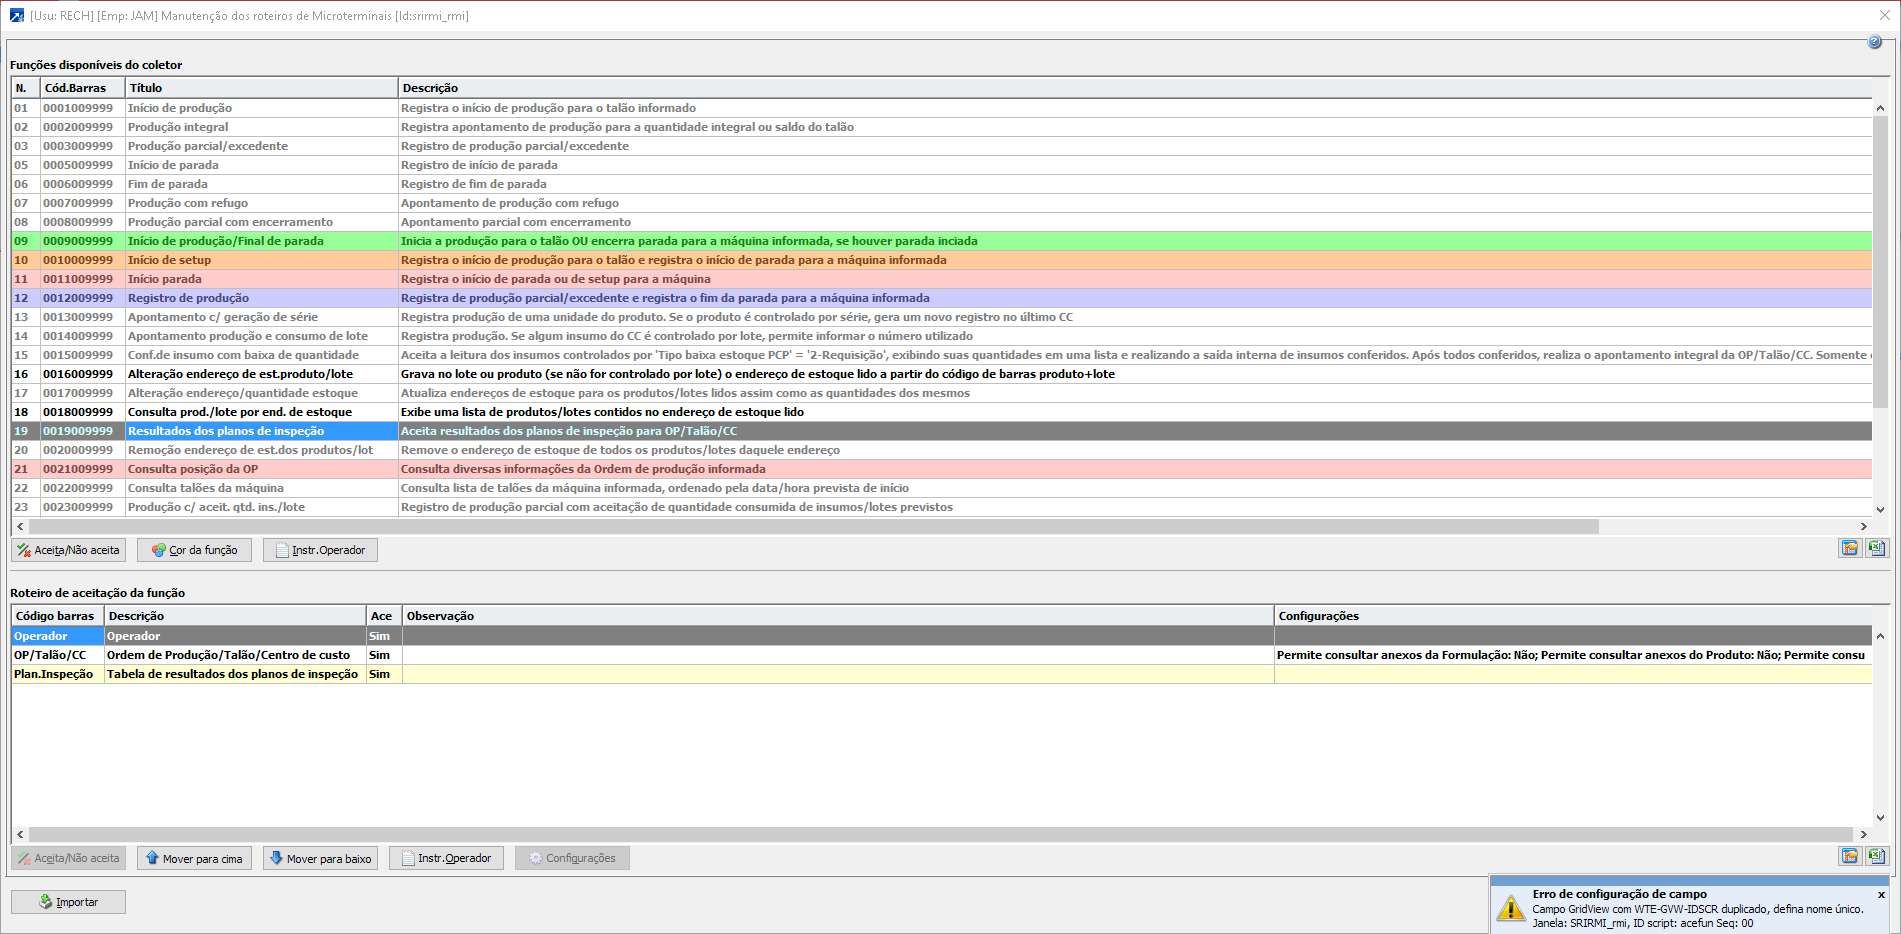Select 'Produção c/ aceit. qtd. ins./lote' row
This screenshot has height=934, width=1901.
942,507
